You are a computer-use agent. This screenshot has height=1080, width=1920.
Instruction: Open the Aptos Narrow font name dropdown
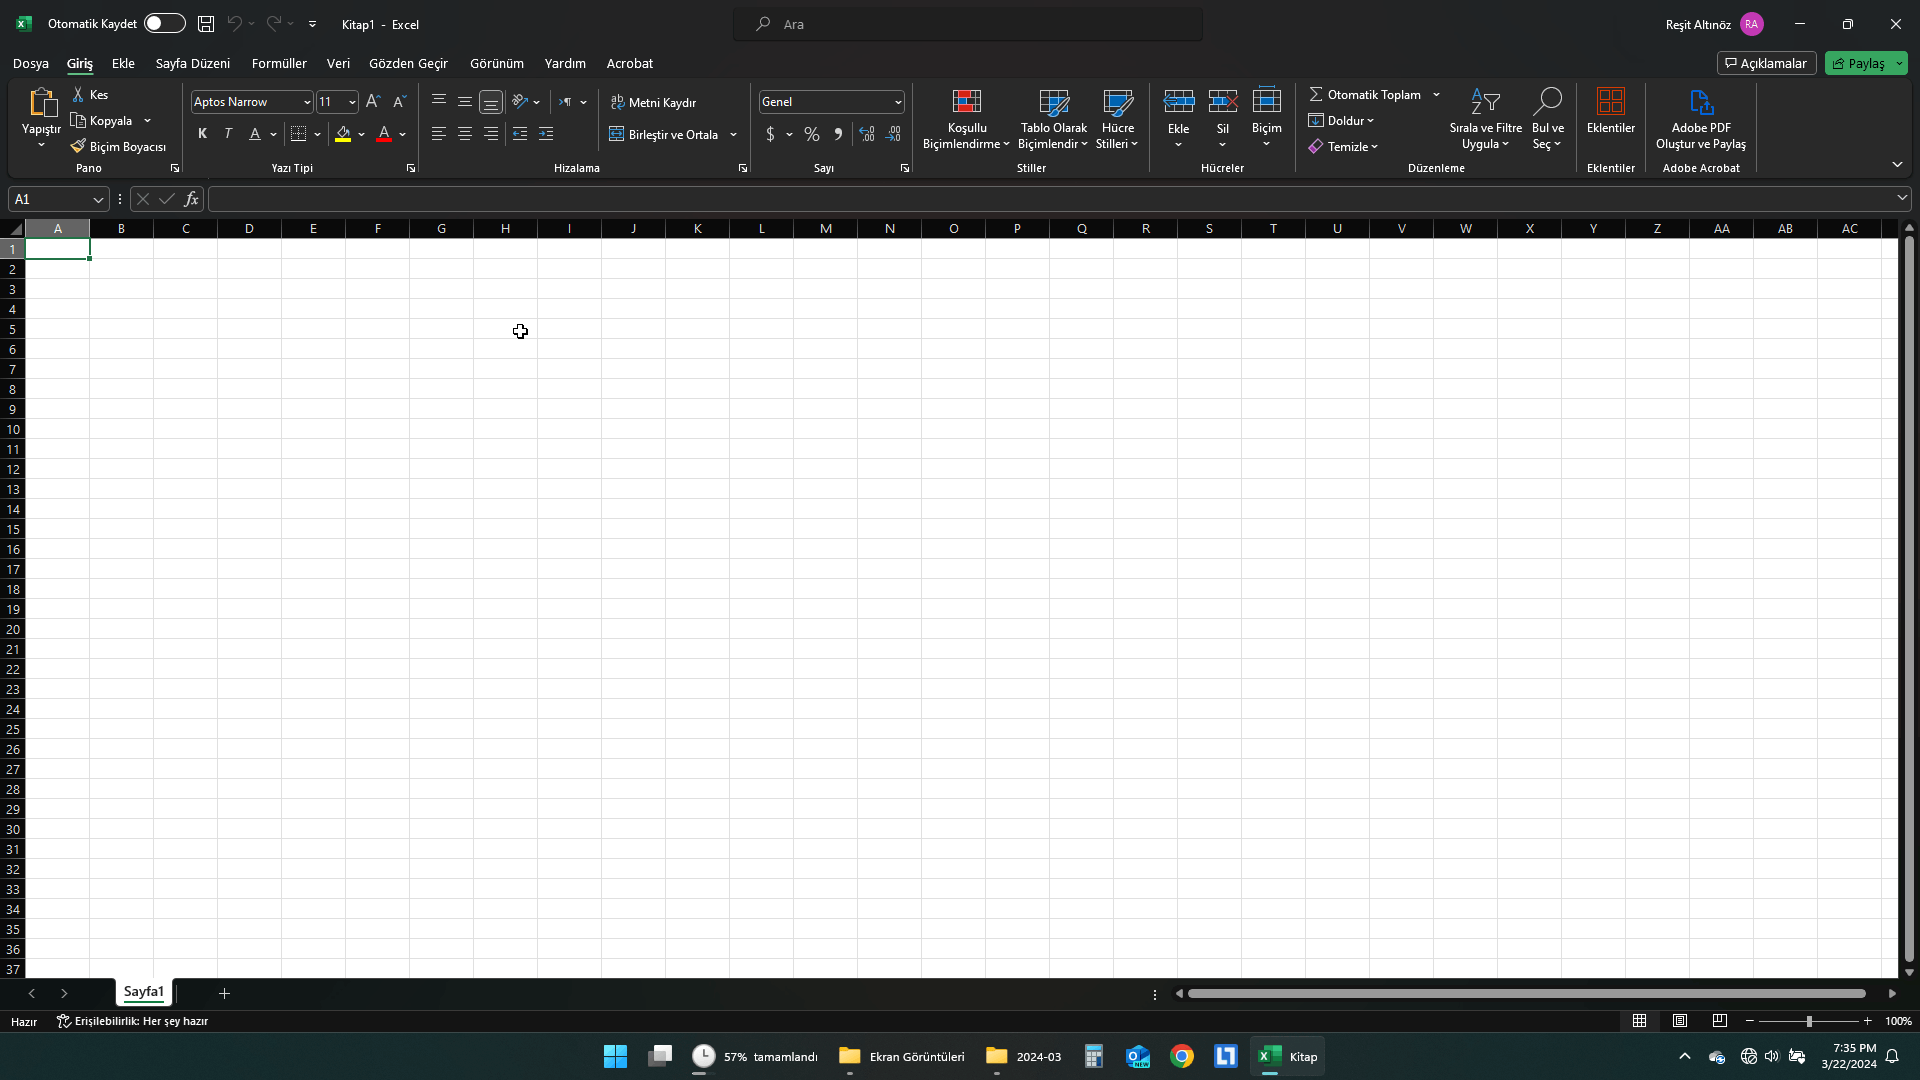(x=307, y=102)
